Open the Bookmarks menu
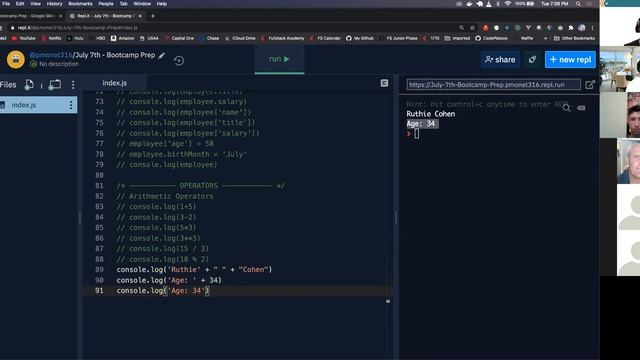This screenshot has width=640, height=360. pyautogui.click(x=80, y=4)
